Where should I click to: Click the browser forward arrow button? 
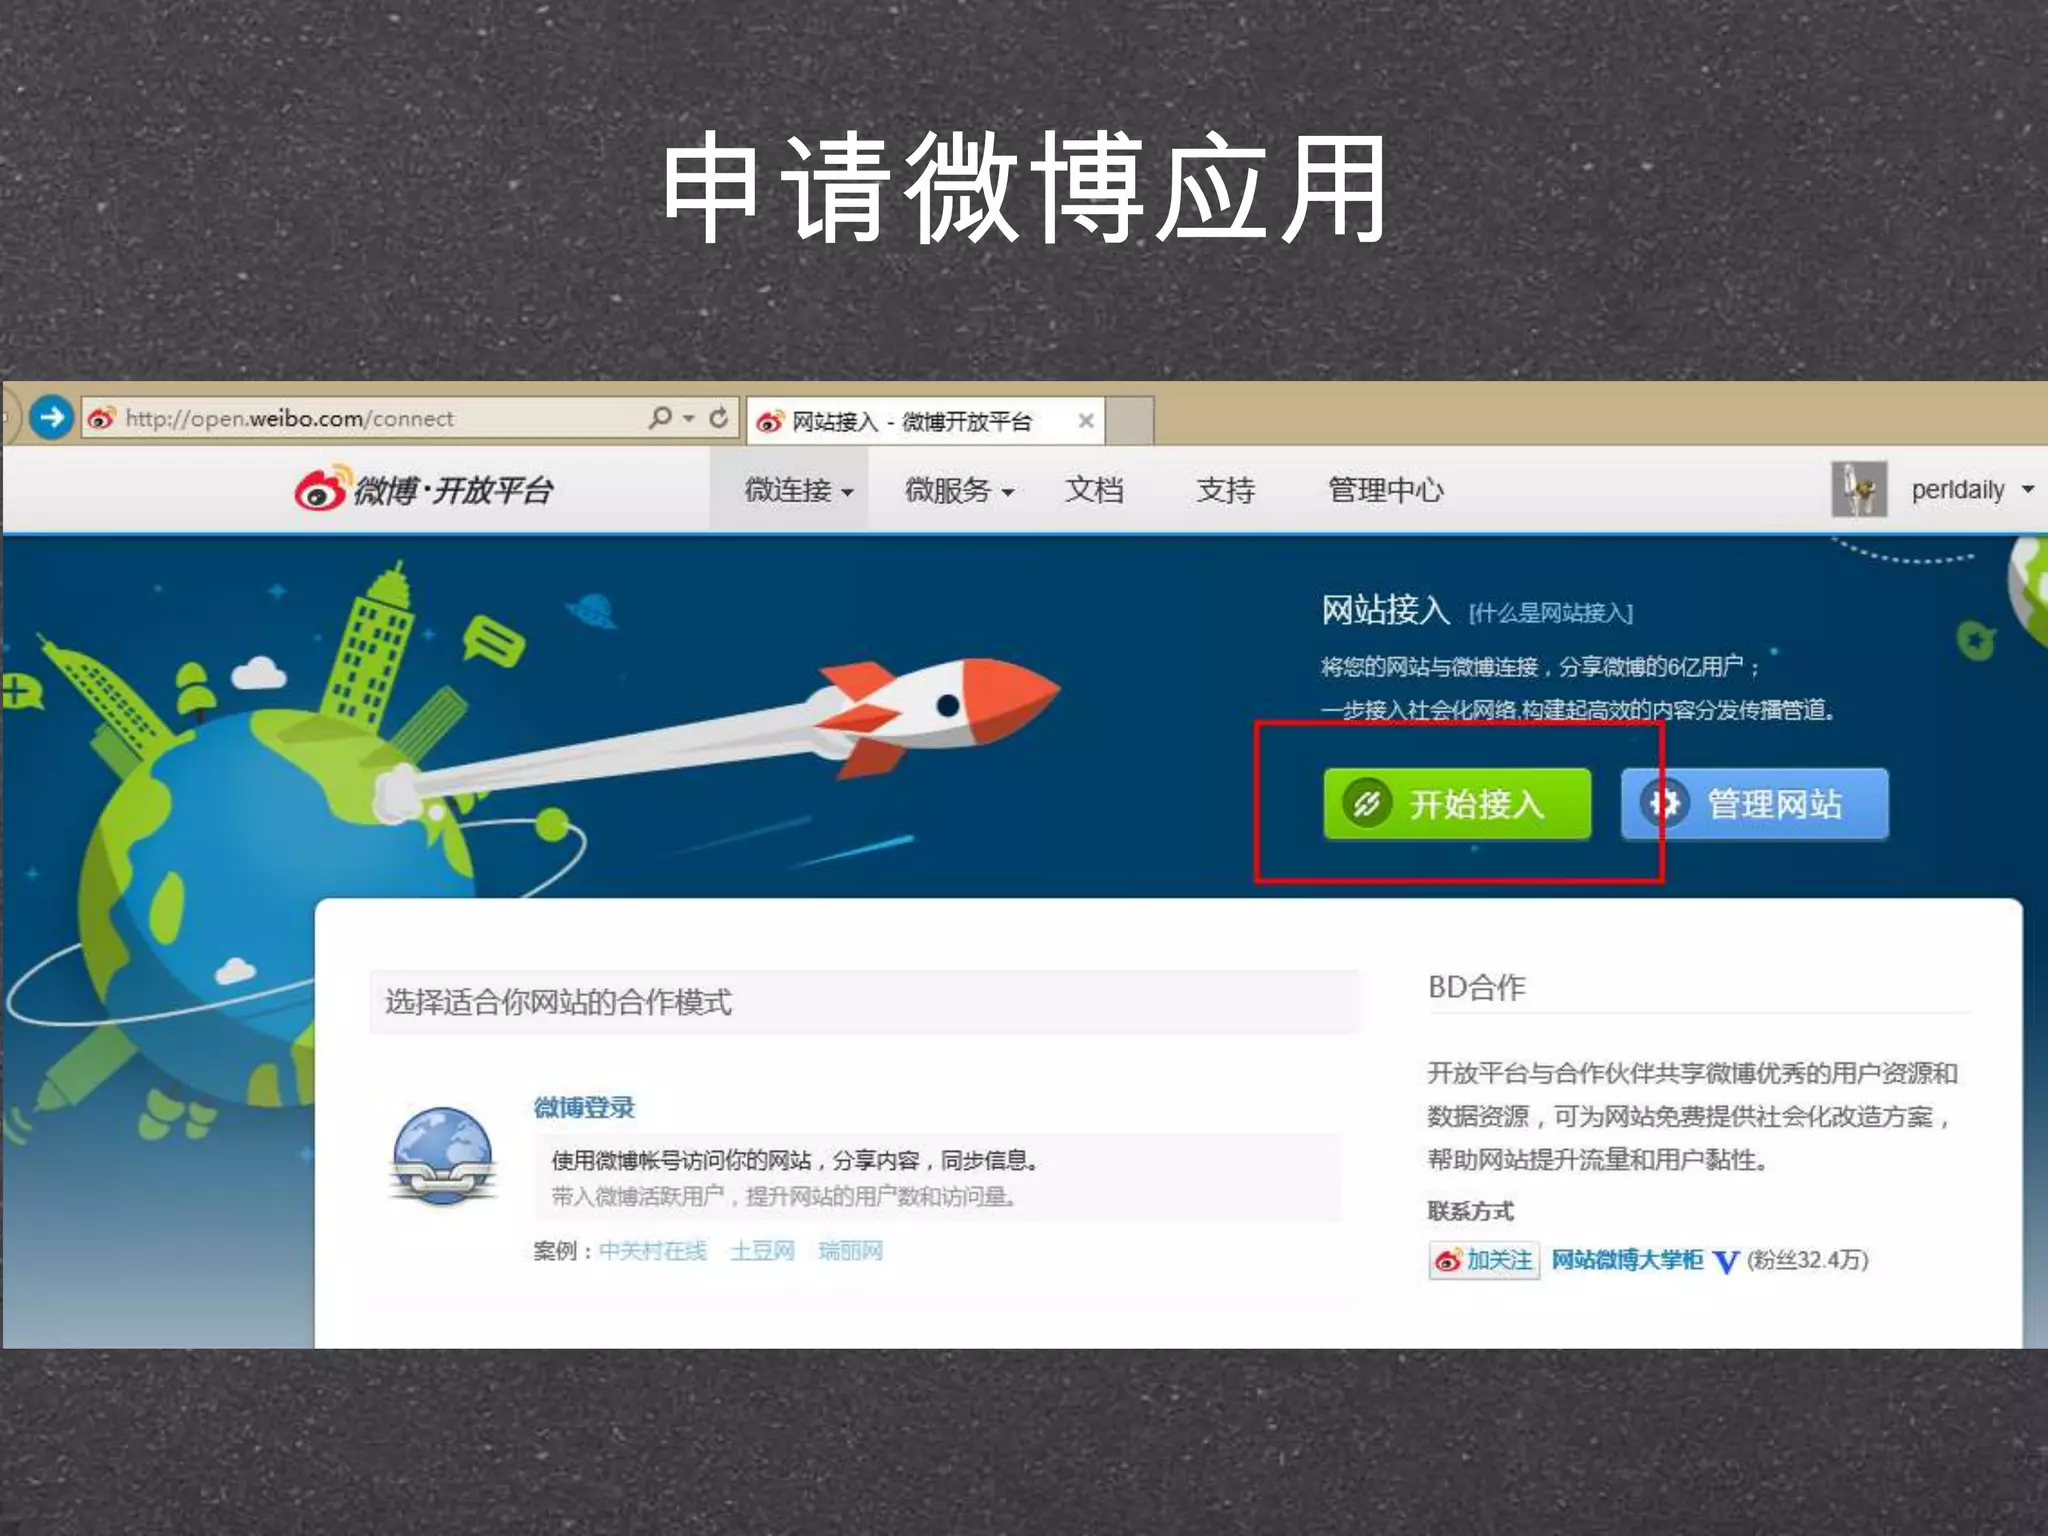(51, 417)
